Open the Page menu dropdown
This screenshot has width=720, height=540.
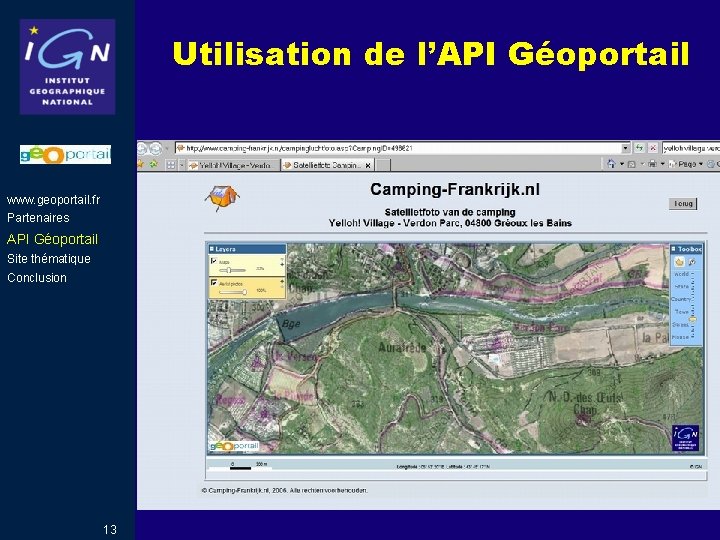click(686, 164)
